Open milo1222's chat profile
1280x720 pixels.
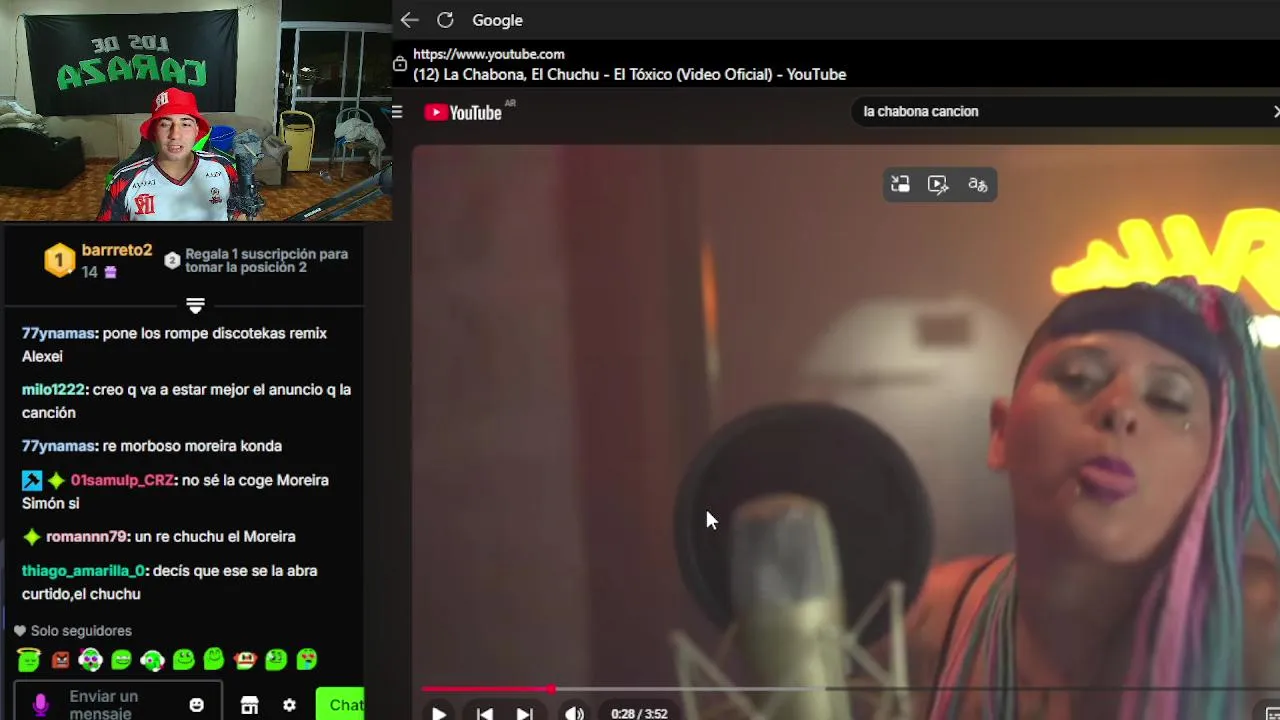click(53, 389)
